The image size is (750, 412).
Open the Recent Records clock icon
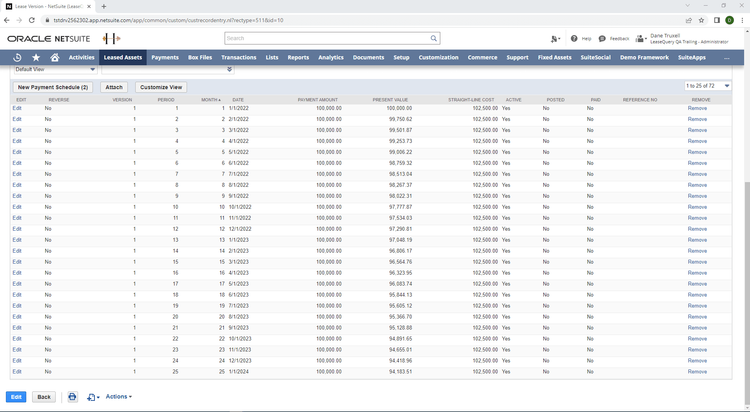tap(17, 57)
